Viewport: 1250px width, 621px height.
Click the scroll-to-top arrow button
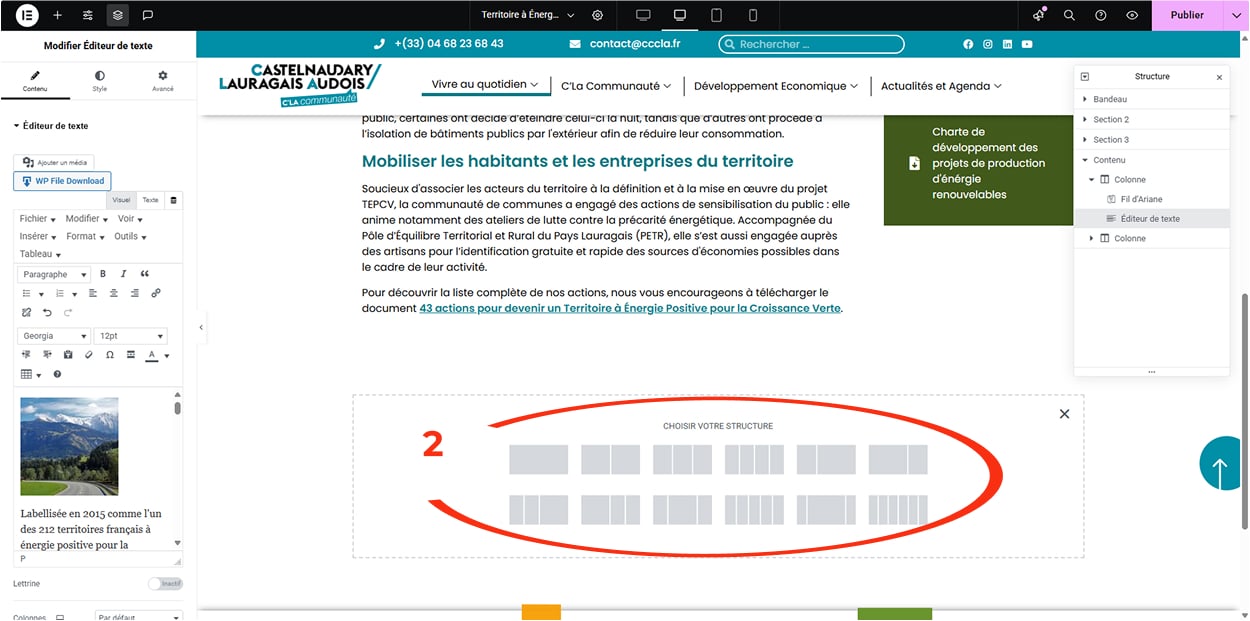pos(1220,465)
